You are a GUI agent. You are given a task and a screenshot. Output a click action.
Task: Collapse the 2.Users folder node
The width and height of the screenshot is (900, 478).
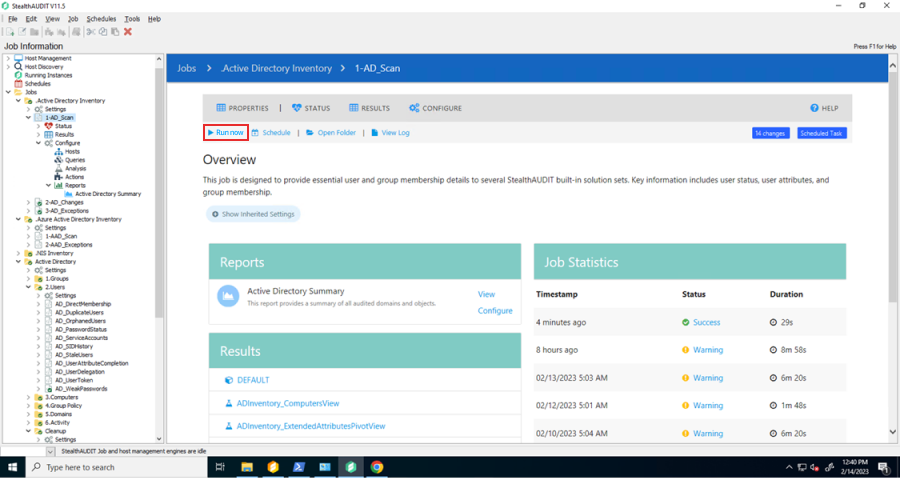[x=29, y=287]
